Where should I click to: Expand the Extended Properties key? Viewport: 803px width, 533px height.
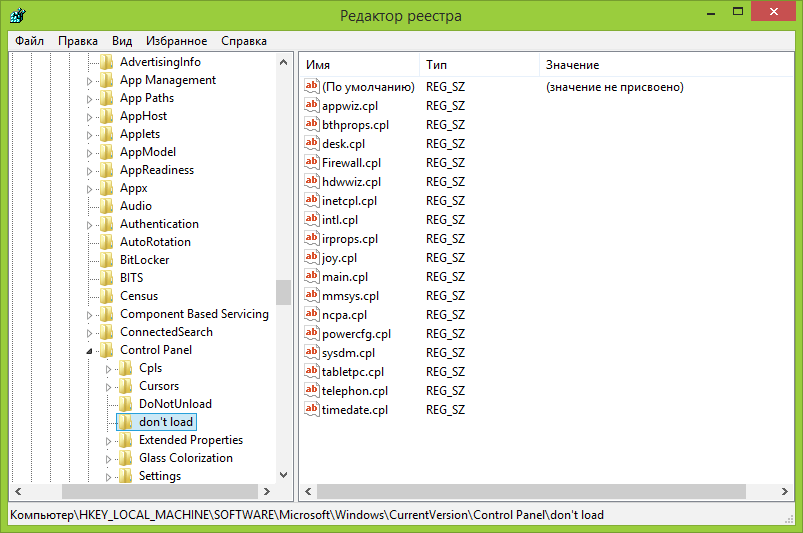(108, 441)
